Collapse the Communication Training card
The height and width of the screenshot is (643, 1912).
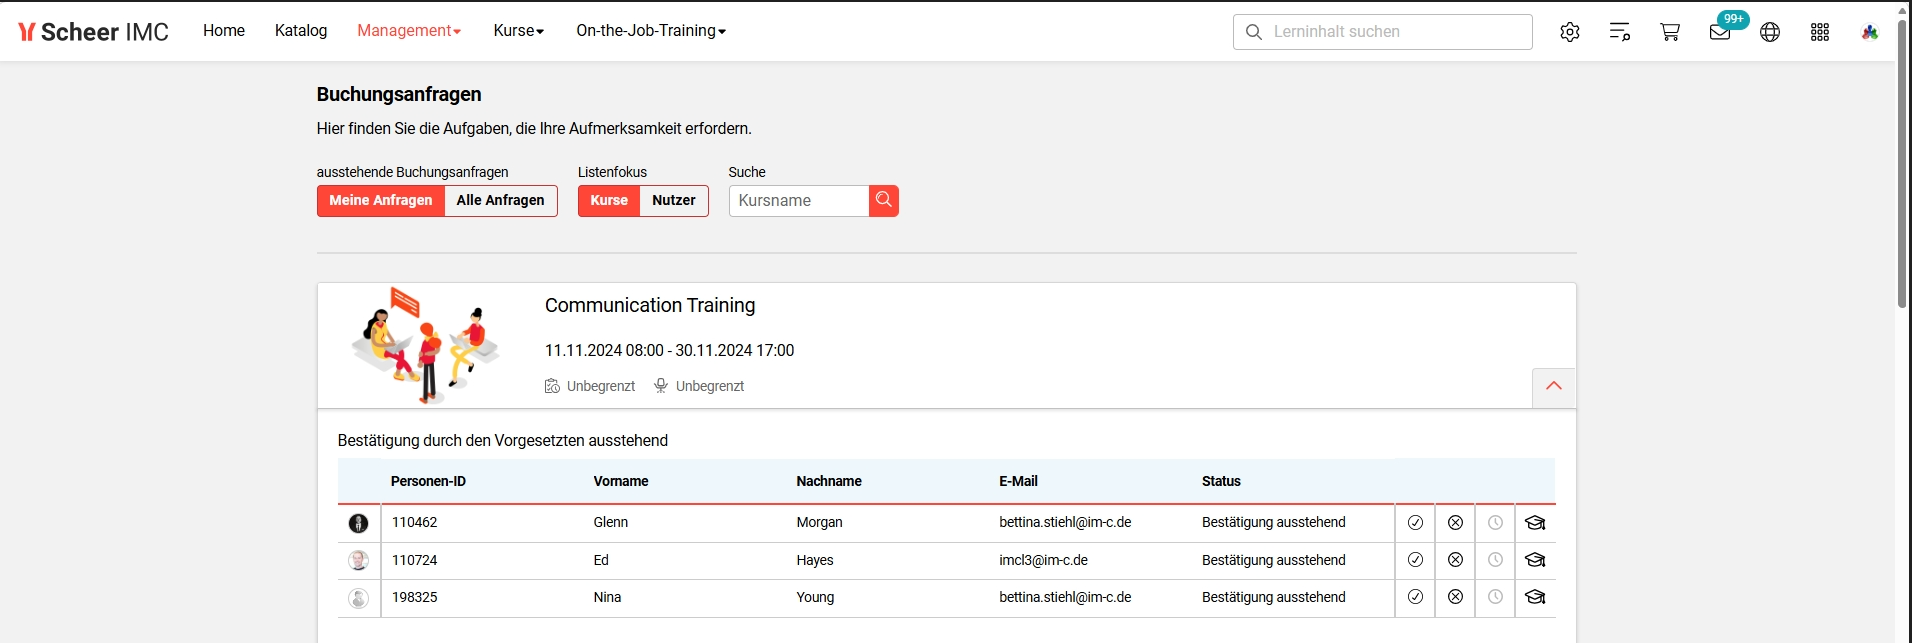(1554, 387)
